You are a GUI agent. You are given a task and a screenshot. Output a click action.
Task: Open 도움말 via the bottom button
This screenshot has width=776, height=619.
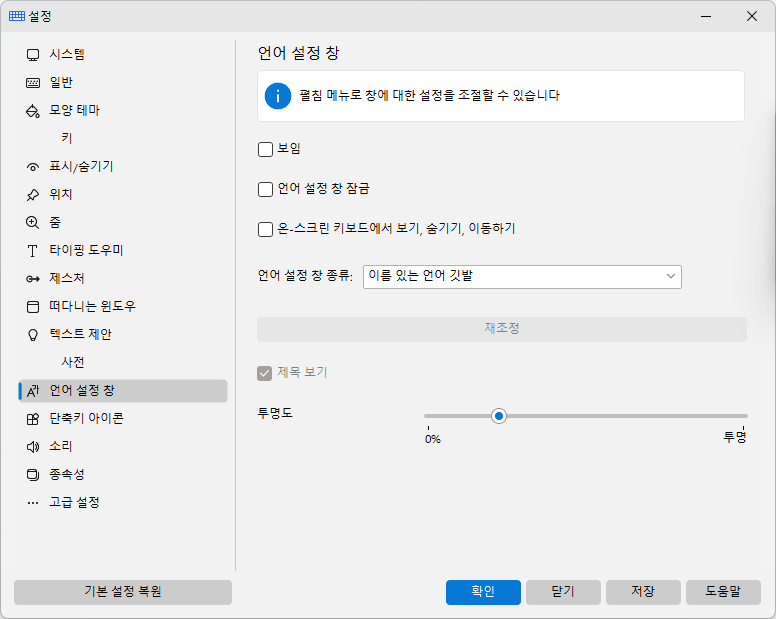tap(723, 592)
